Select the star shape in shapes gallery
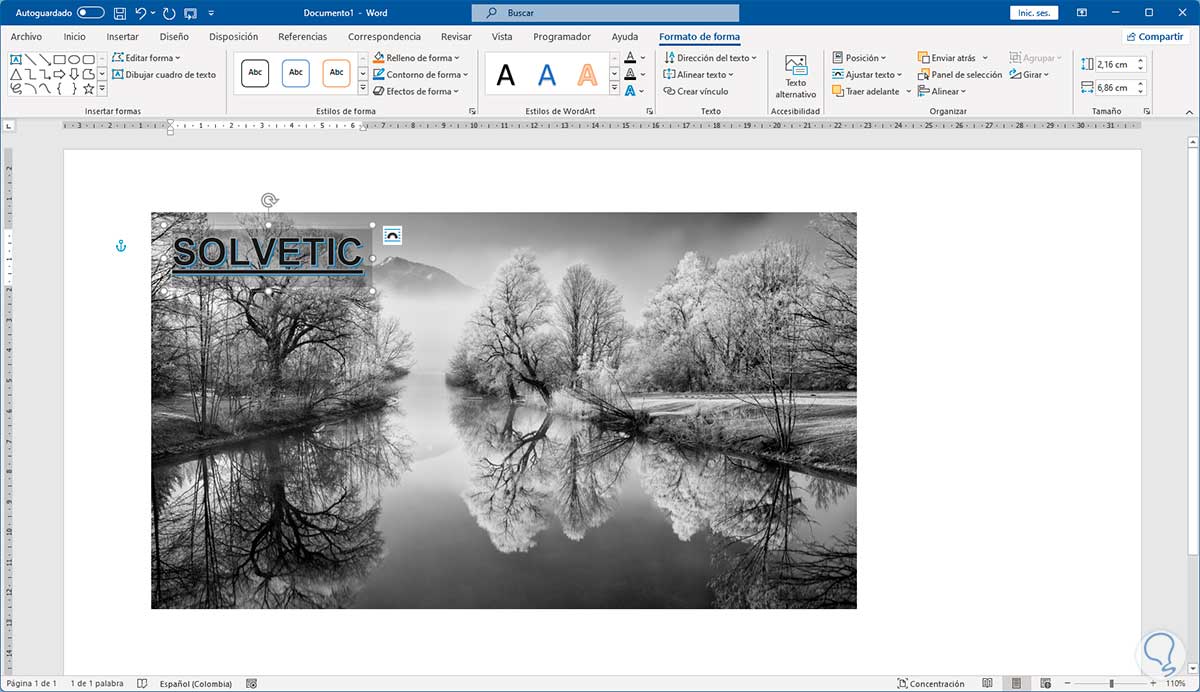1200x692 pixels. coord(88,89)
